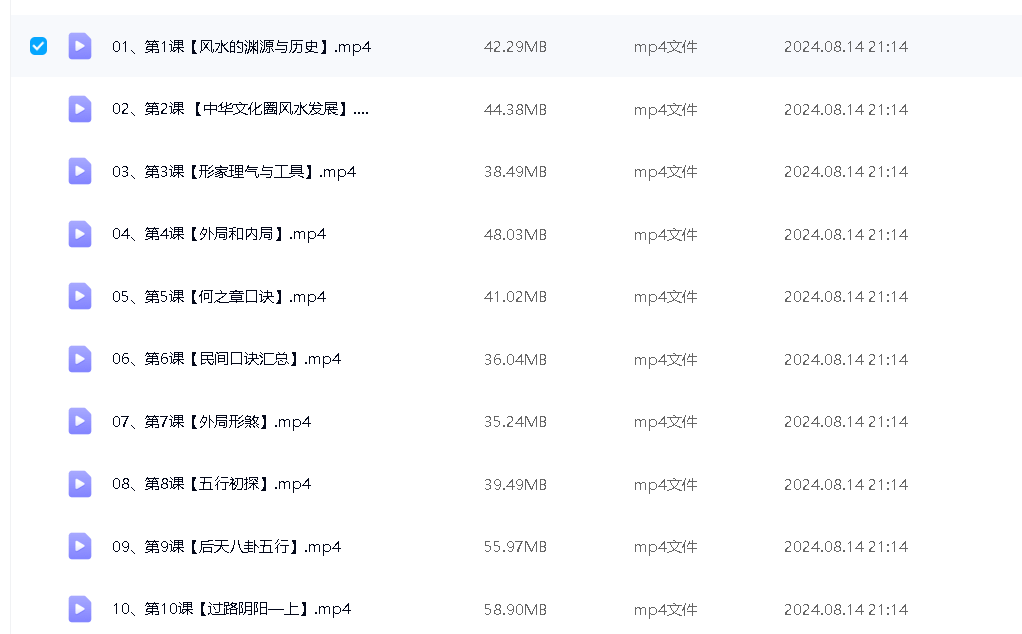Viewport: 1022px width, 634px height.
Task: Click the video icon next to 第8课 五行初探
Action: (x=80, y=484)
